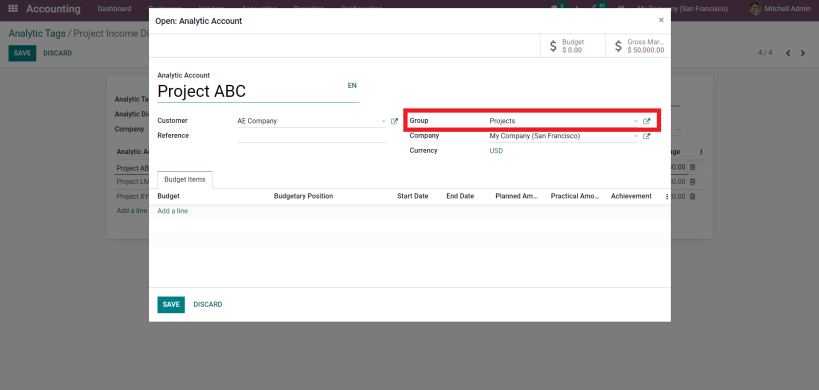Go to previous record arrow
This screenshot has height=390, width=819.
pyautogui.click(x=788, y=53)
